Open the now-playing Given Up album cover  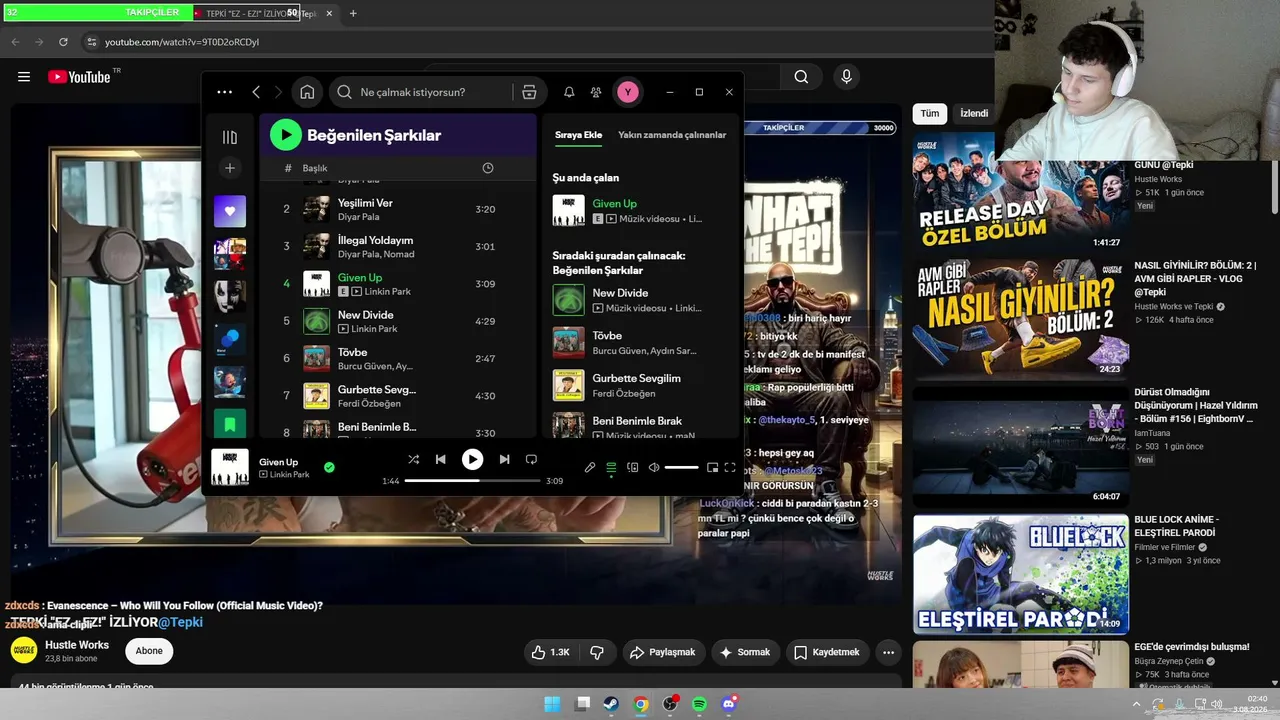pyautogui.click(x=230, y=467)
